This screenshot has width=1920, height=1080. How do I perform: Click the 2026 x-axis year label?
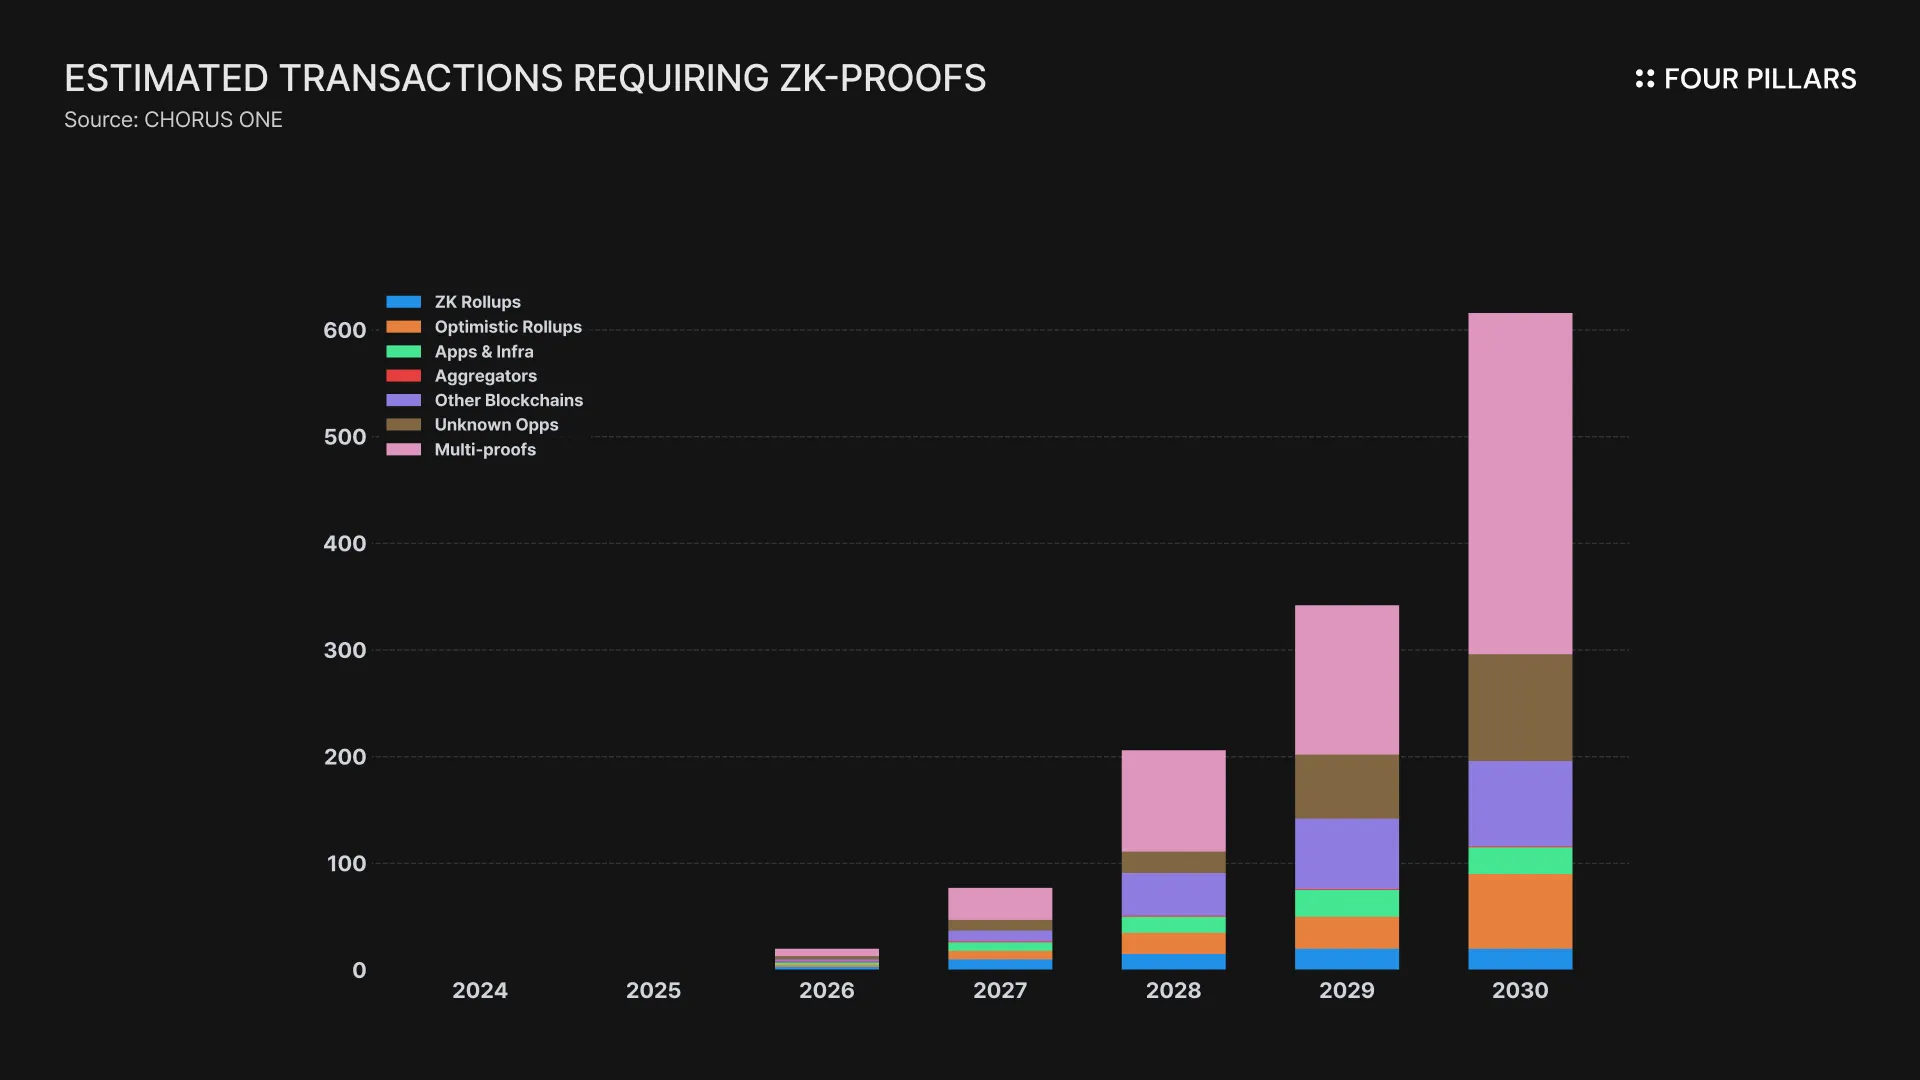(x=826, y=990)
